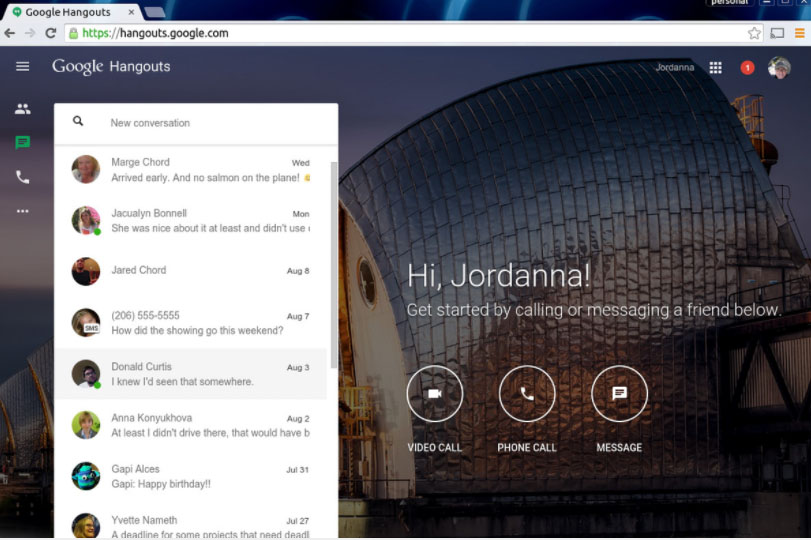Open Jared Chord conversation
The image size is (811, 540).
pos(190,271)
